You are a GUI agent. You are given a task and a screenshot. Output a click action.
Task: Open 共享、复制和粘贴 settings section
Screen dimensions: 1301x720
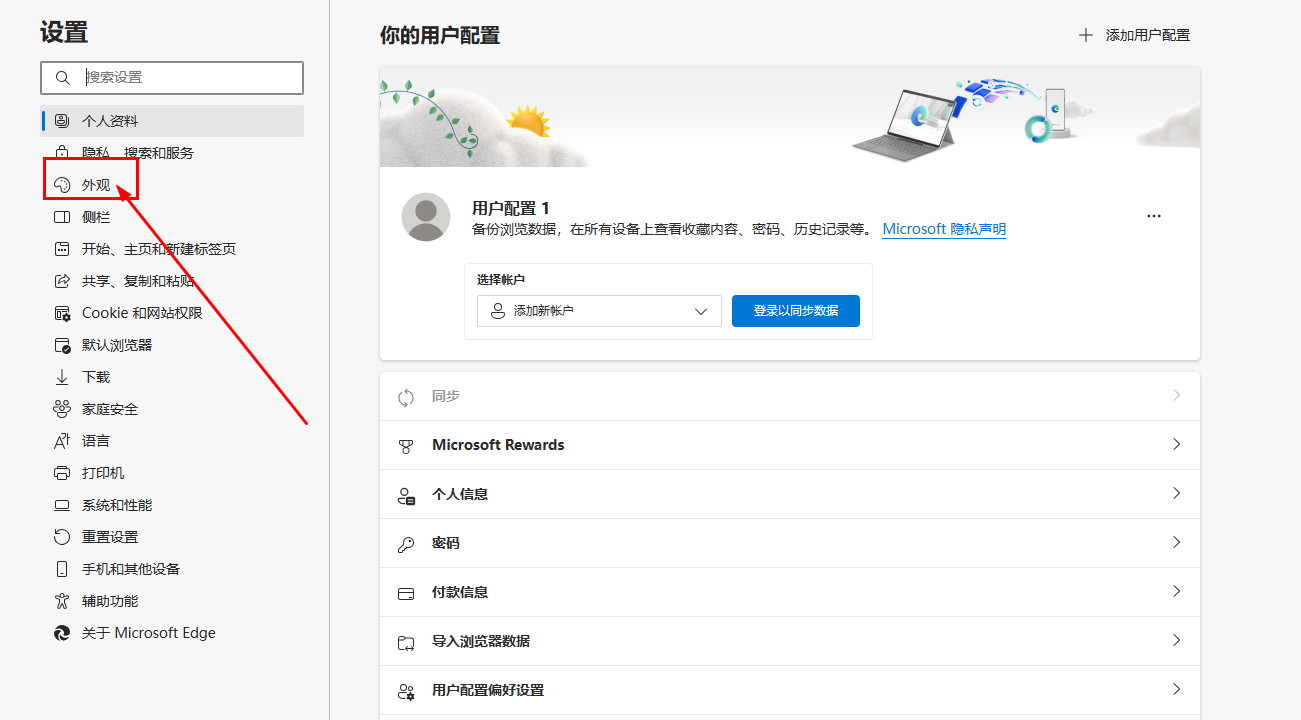click(x=172, y=281)
